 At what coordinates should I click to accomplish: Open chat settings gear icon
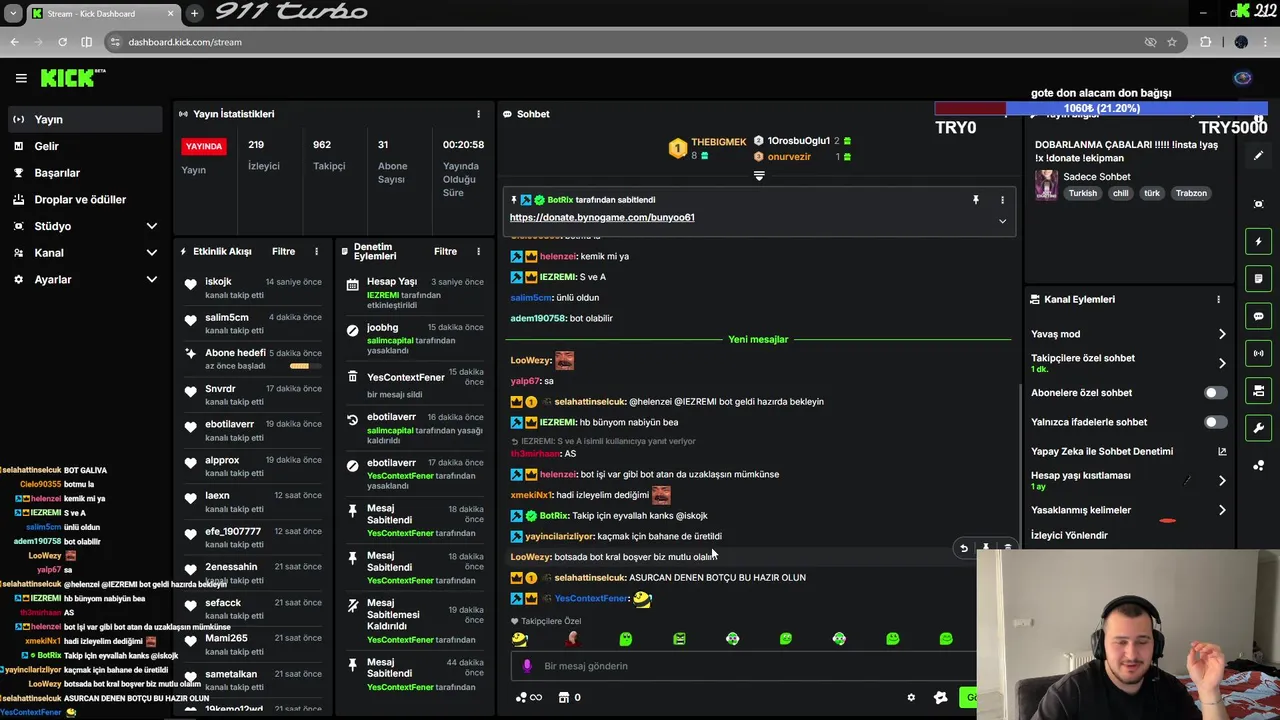point(911,698)
